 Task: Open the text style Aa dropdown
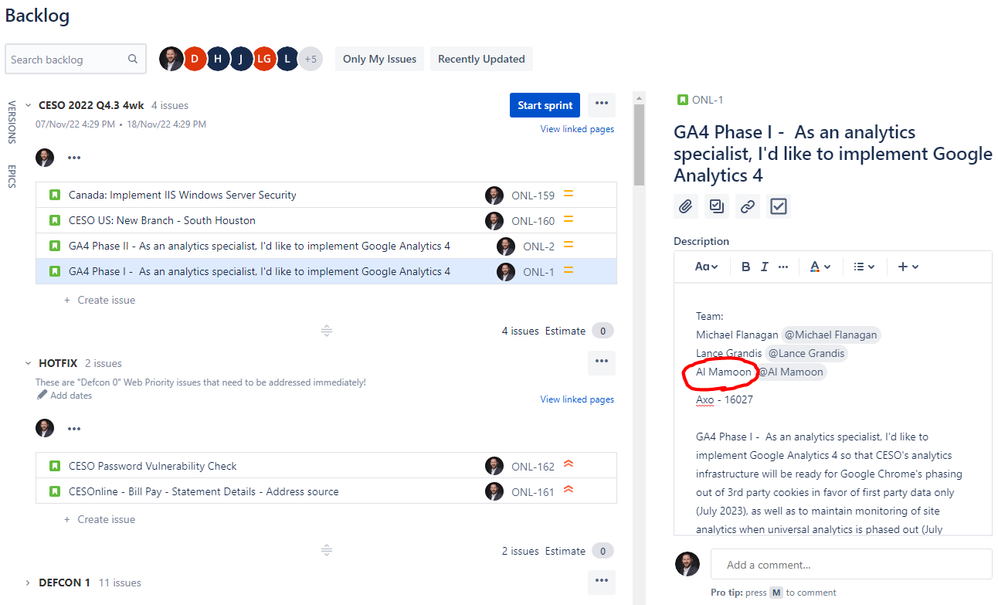click(706, 267)
